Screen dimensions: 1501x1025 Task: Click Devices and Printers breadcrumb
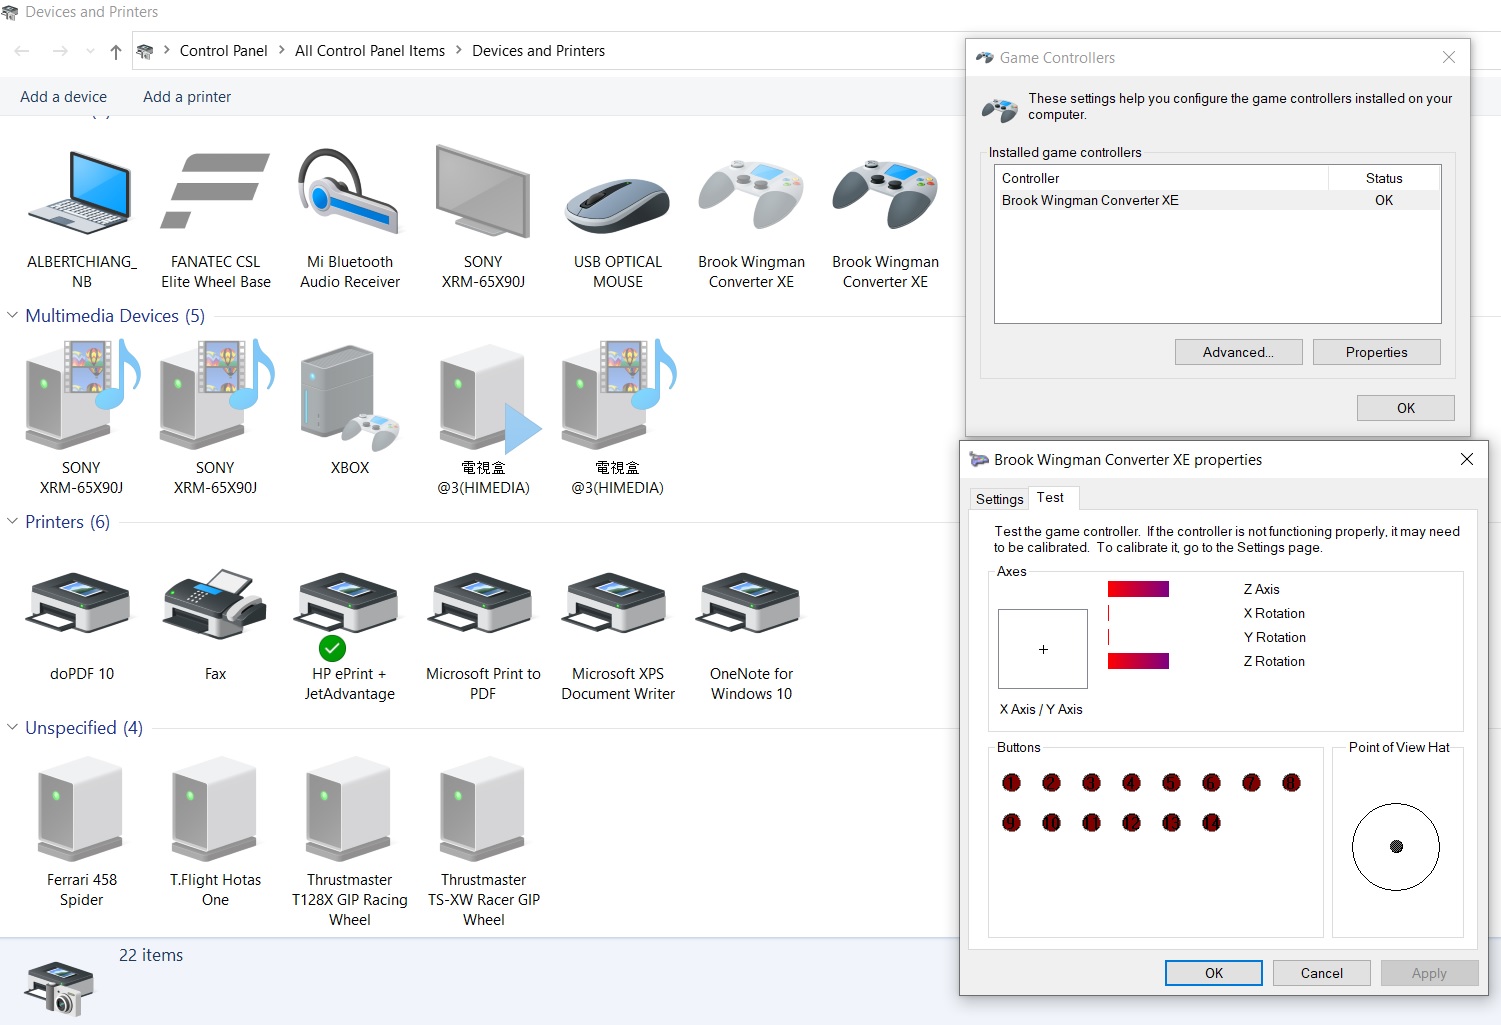point(538,51)
